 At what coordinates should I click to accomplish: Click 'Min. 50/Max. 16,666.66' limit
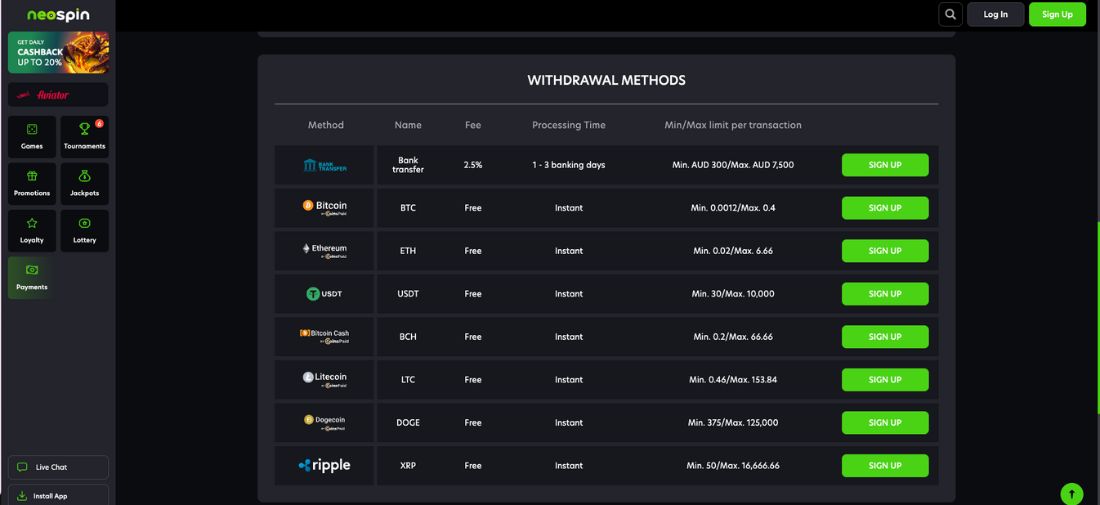pyautogui.click(x=733, y=465)
